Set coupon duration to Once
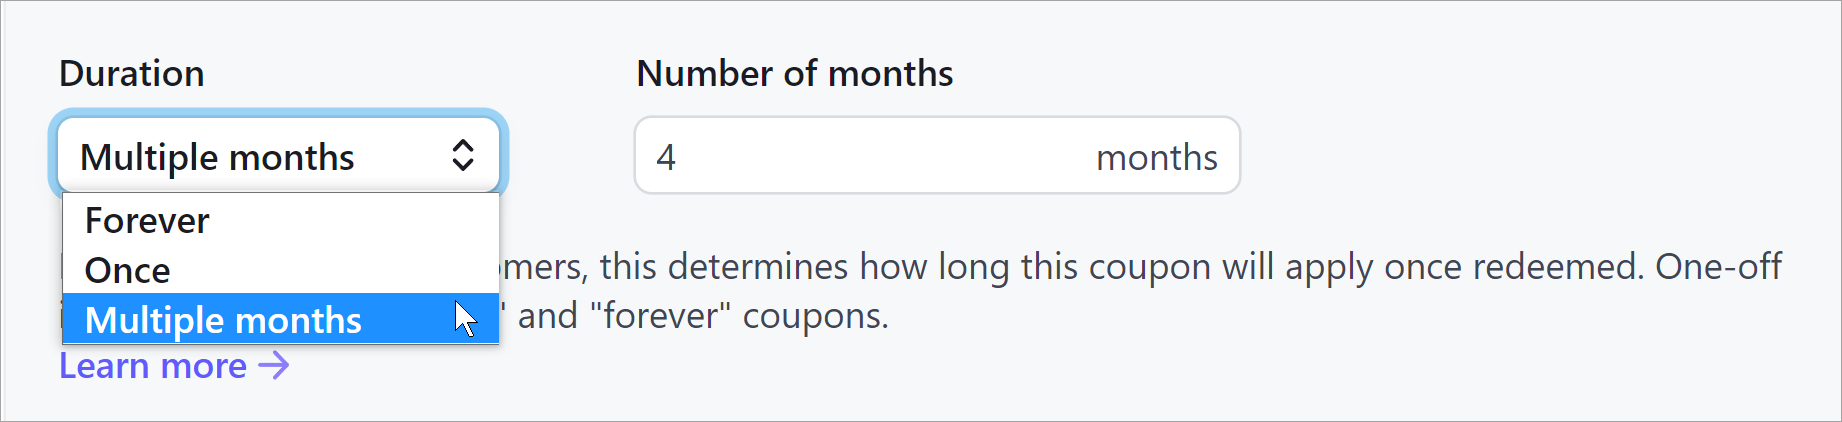This screenshot has height=422, width=1842. pos(128,270)
